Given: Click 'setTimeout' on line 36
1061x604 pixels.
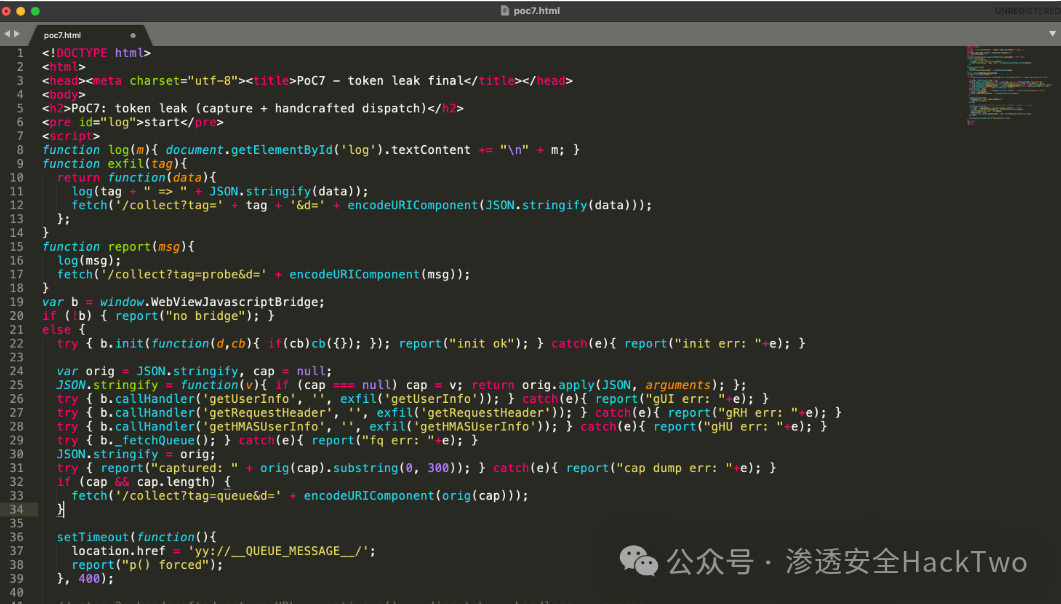Looking at the screenshot, I should click(x=93, y=537).
